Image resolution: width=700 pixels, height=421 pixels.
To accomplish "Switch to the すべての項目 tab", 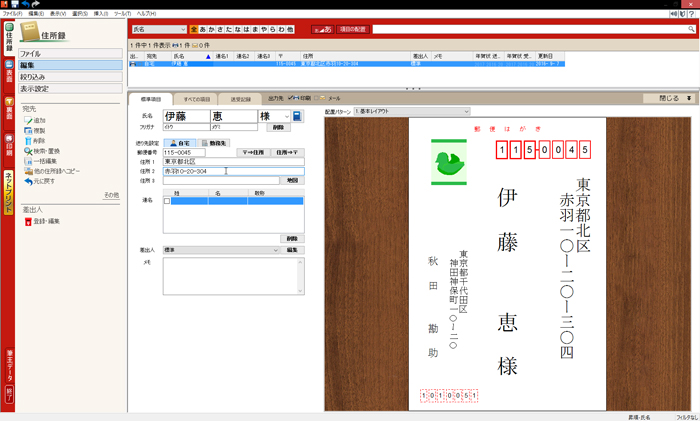I will coord(198,99).
